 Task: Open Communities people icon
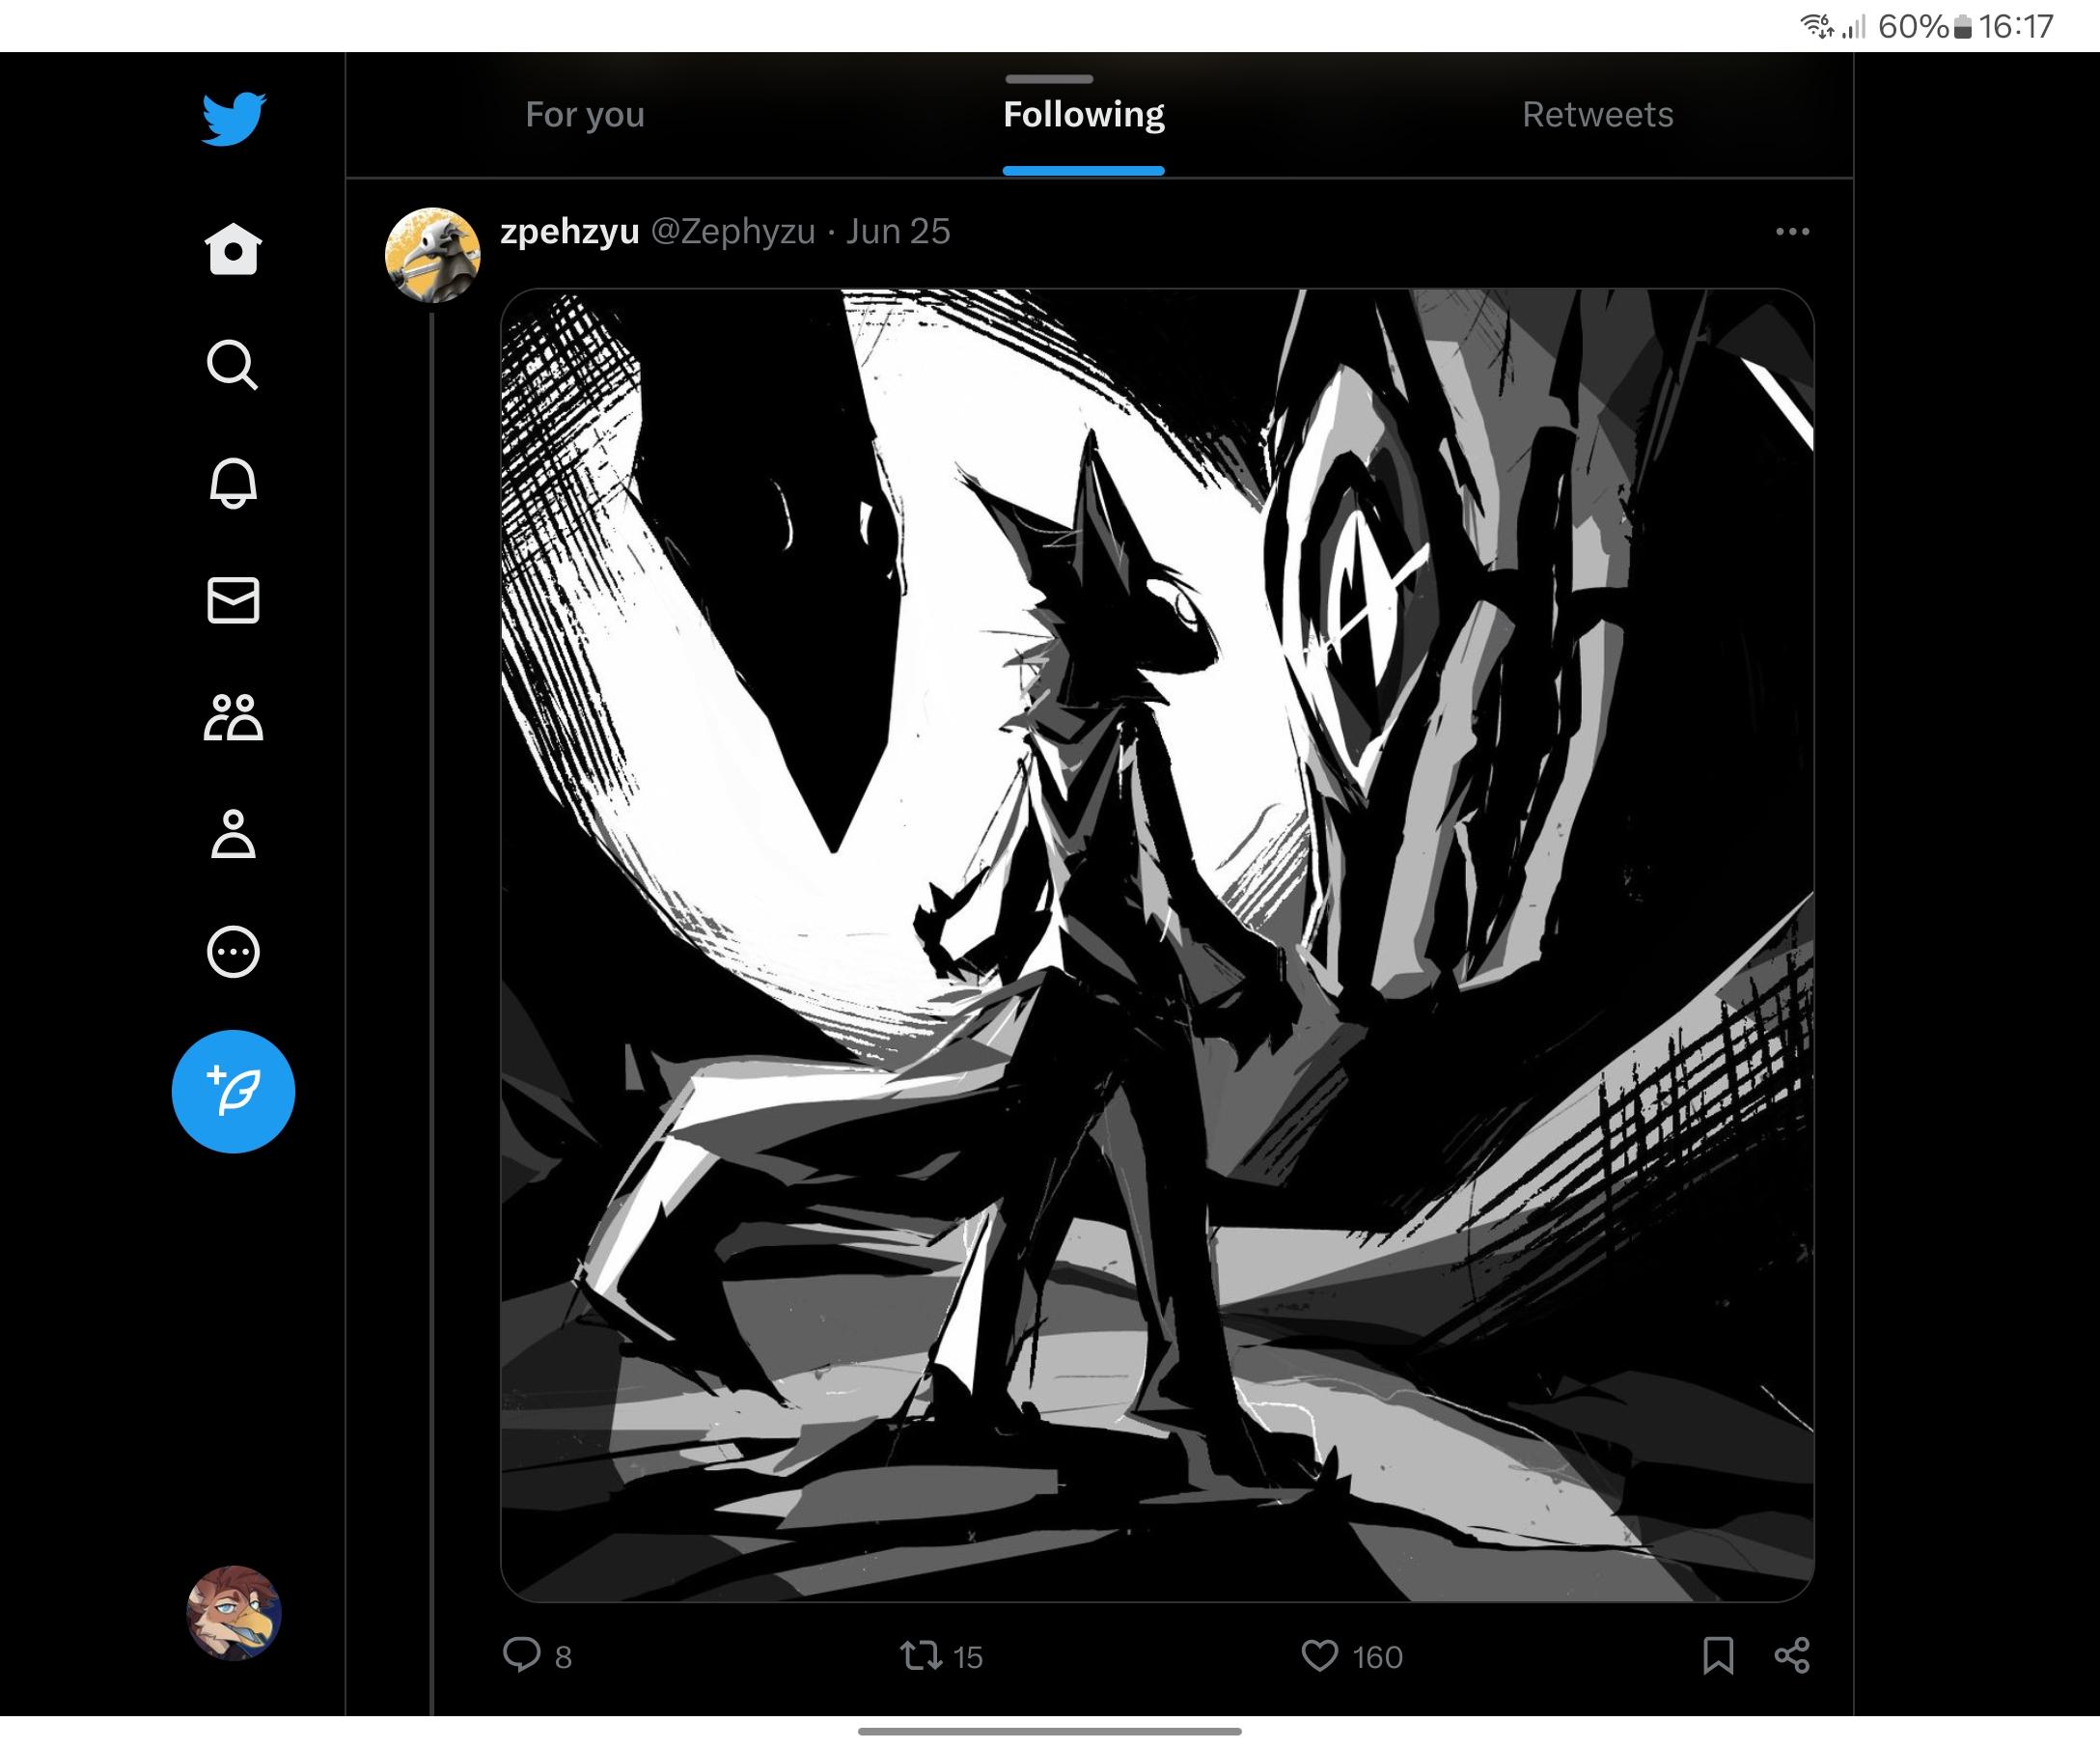coord(233,717)
